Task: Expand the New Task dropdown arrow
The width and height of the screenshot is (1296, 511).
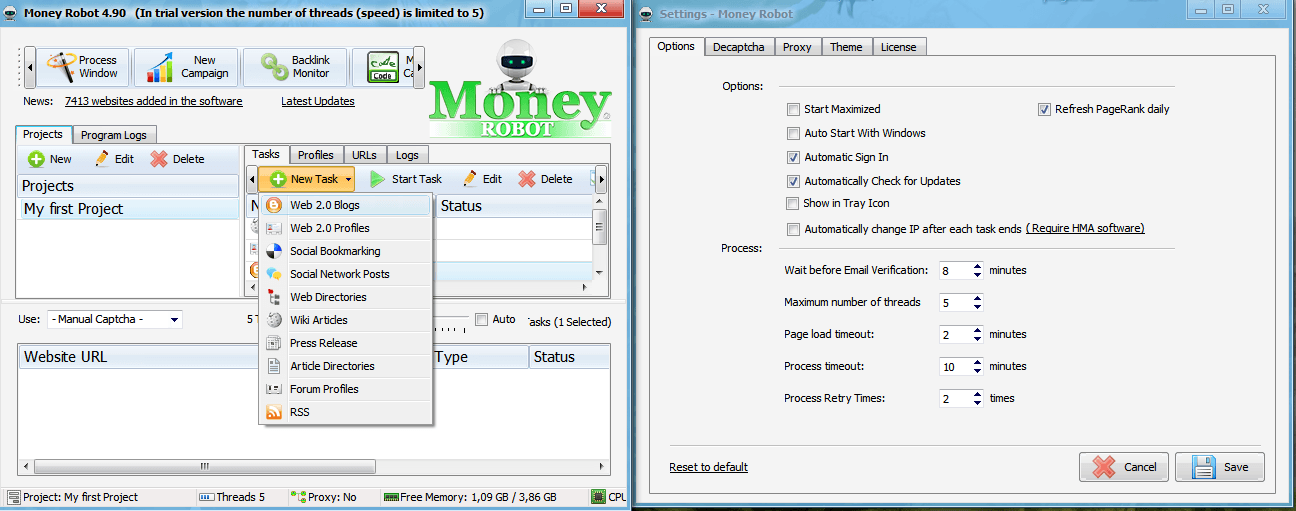Action: tap(347, 180)
